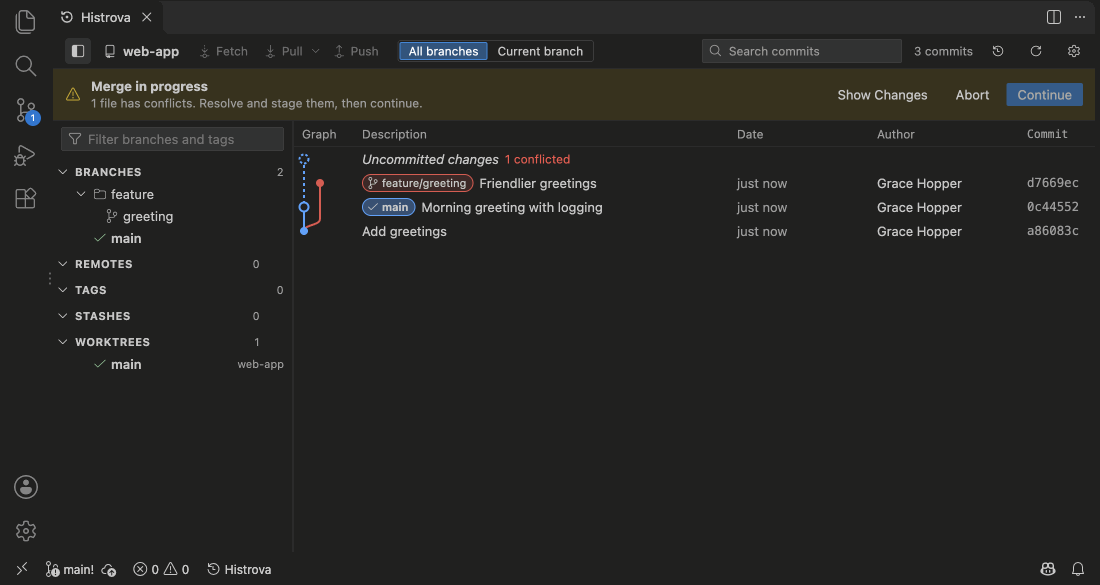Select the All branches toggle
Viewport: 1100px width, 585px height.
tap(443, 51)
